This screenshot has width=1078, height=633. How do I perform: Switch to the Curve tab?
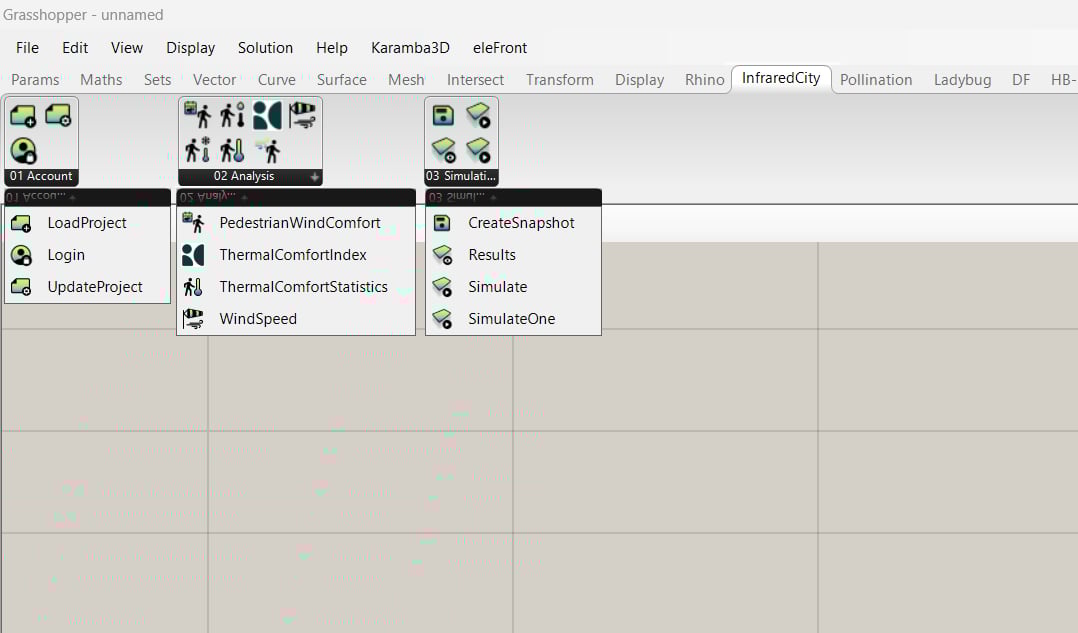pyautogui.click(x=276, y=80)
